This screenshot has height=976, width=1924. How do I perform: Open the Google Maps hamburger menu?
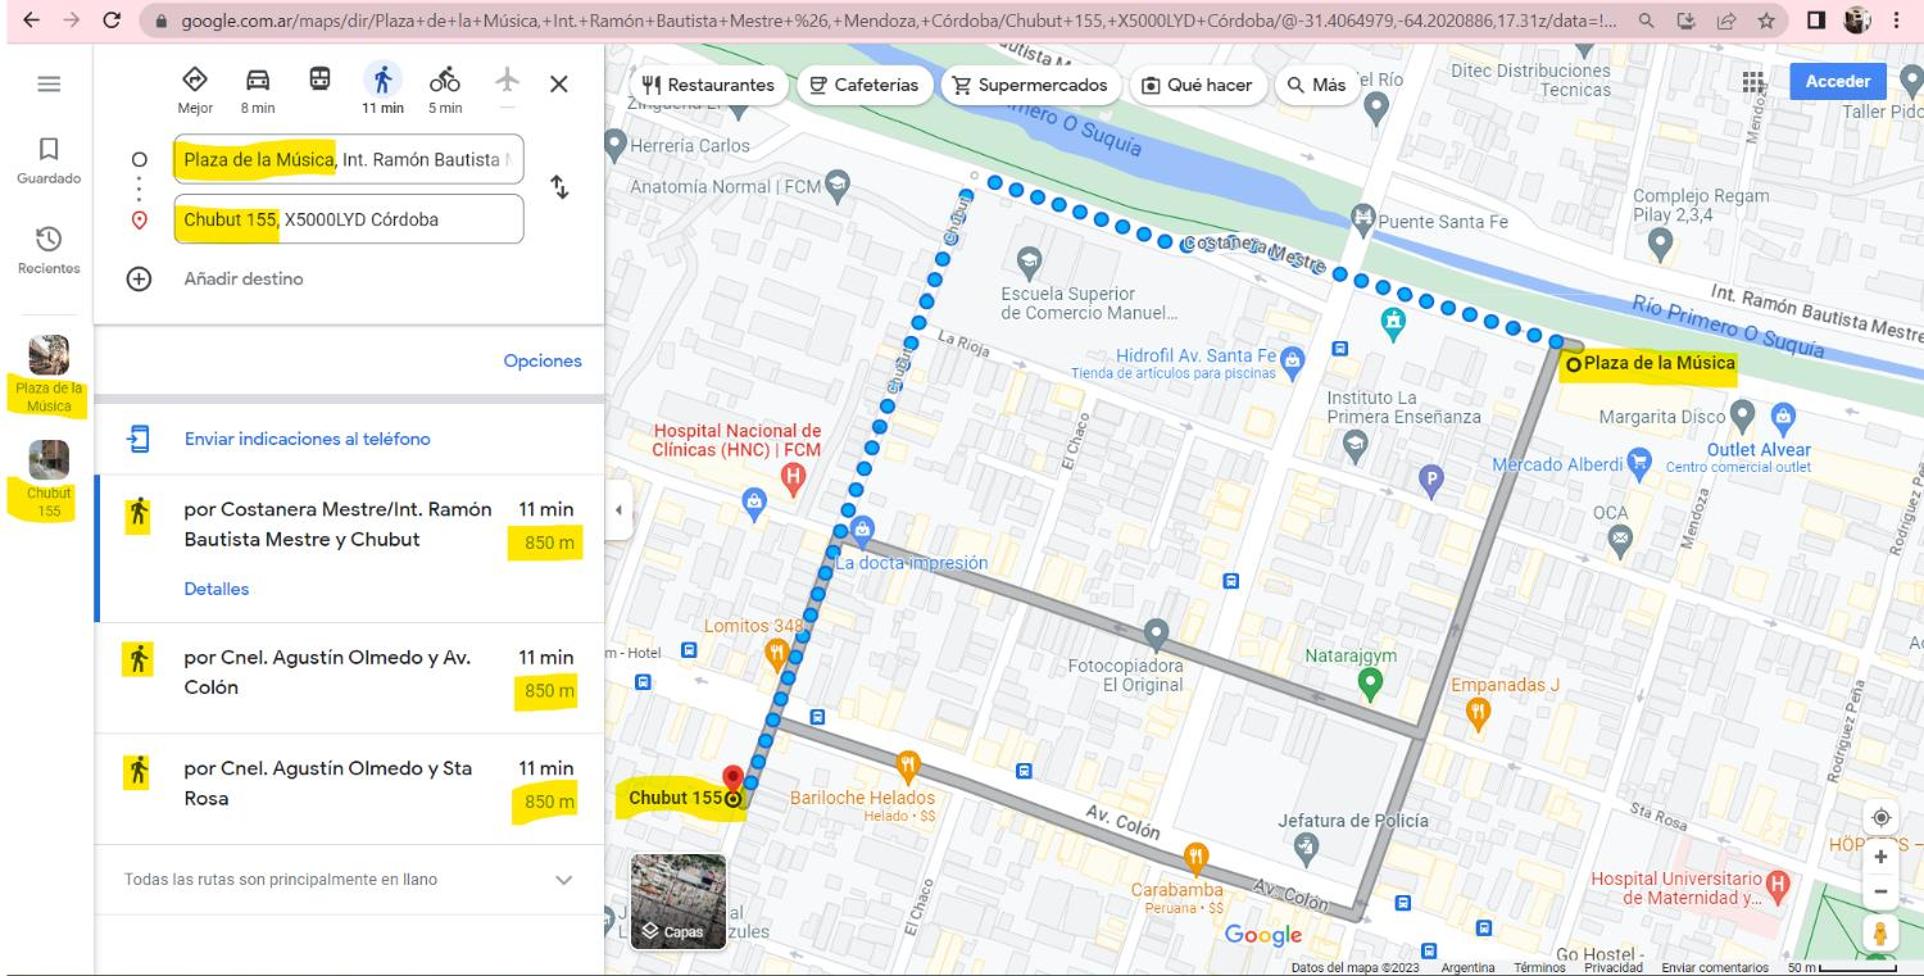49,84
